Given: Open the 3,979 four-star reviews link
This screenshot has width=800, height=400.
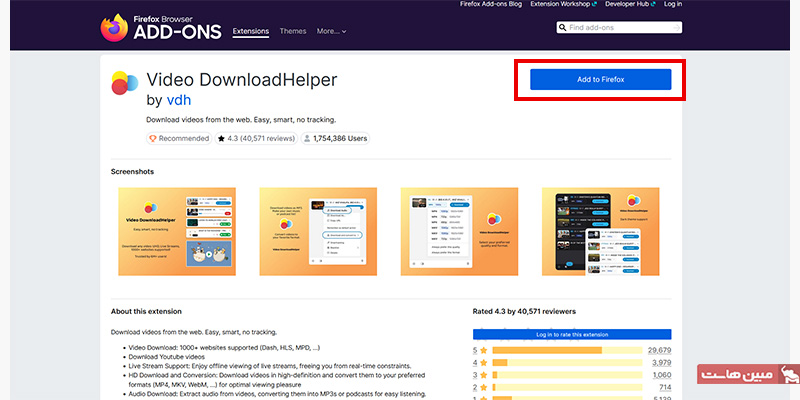Looking at the screenshot, I should point(661,363).
